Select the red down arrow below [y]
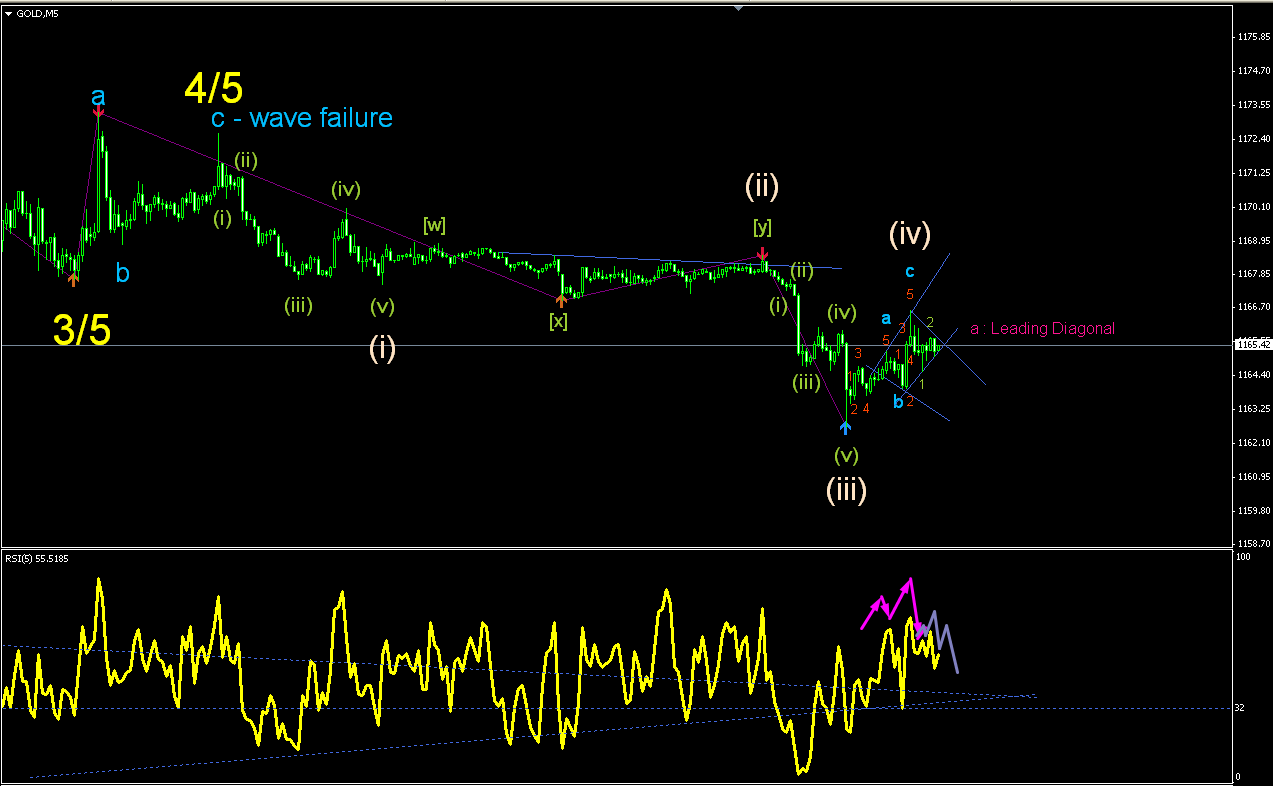1273x786 pixels. pos(763,253)
